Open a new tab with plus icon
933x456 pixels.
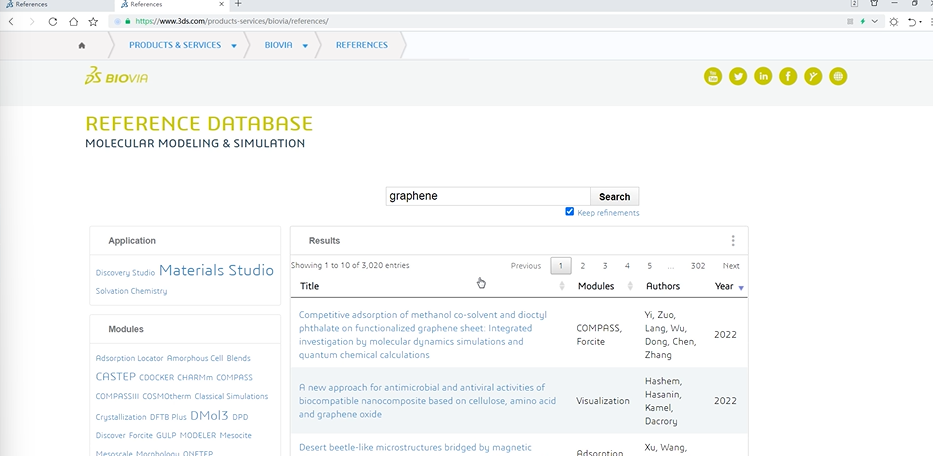click(x=238, y=4)
